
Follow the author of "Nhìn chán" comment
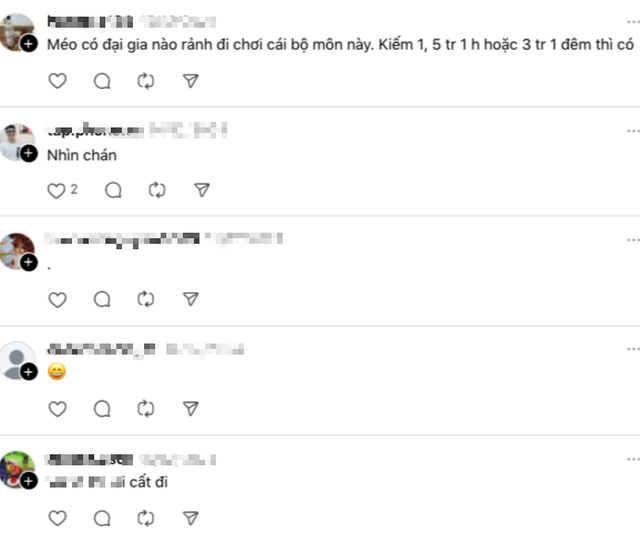29,153
